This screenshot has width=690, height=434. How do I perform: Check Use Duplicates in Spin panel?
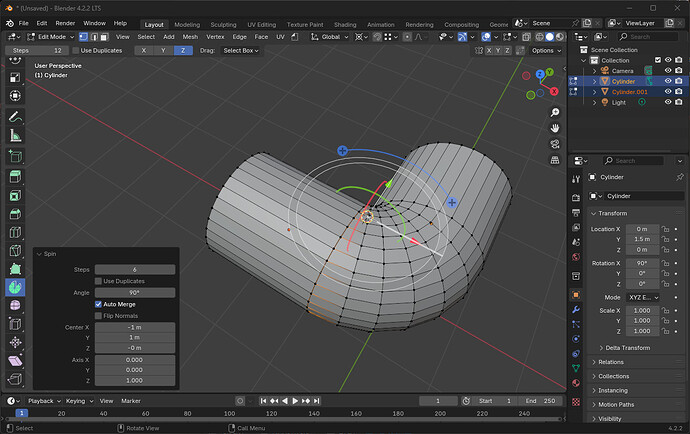tap(98, 281)
